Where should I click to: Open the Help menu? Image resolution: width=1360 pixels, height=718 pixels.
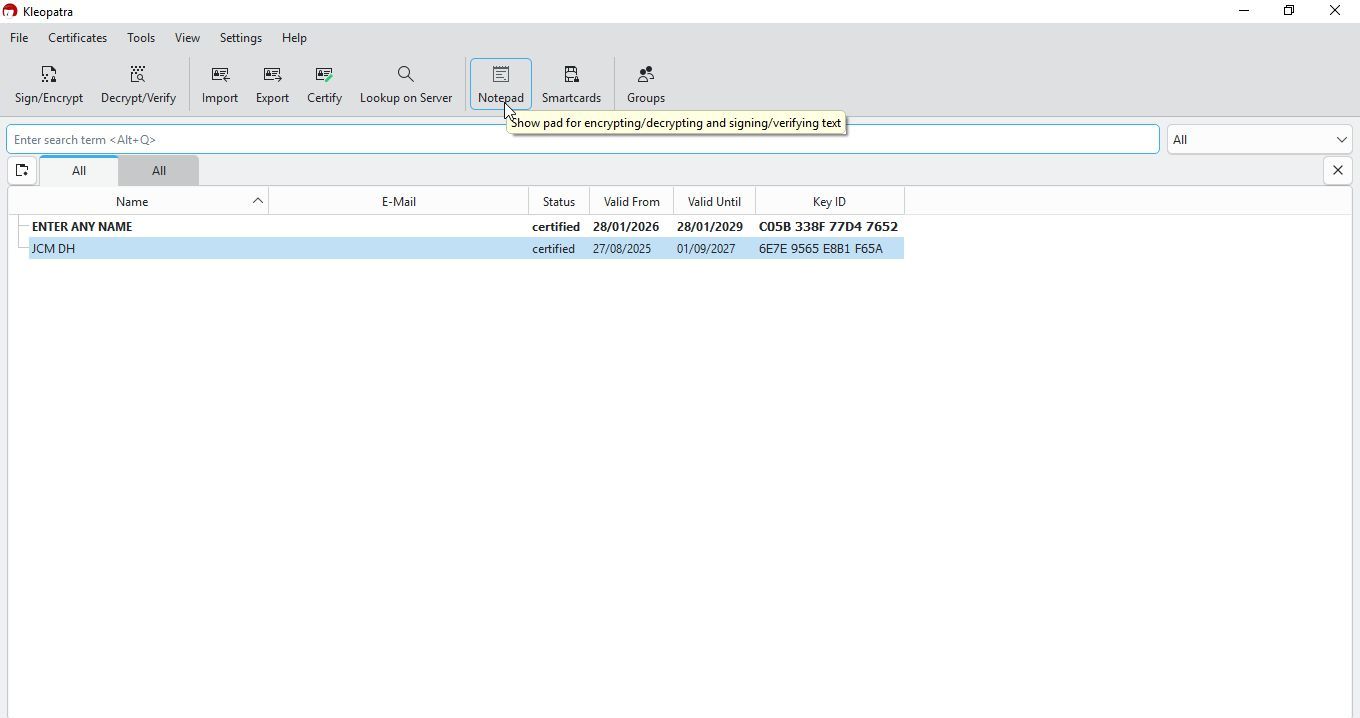(294, 38)
